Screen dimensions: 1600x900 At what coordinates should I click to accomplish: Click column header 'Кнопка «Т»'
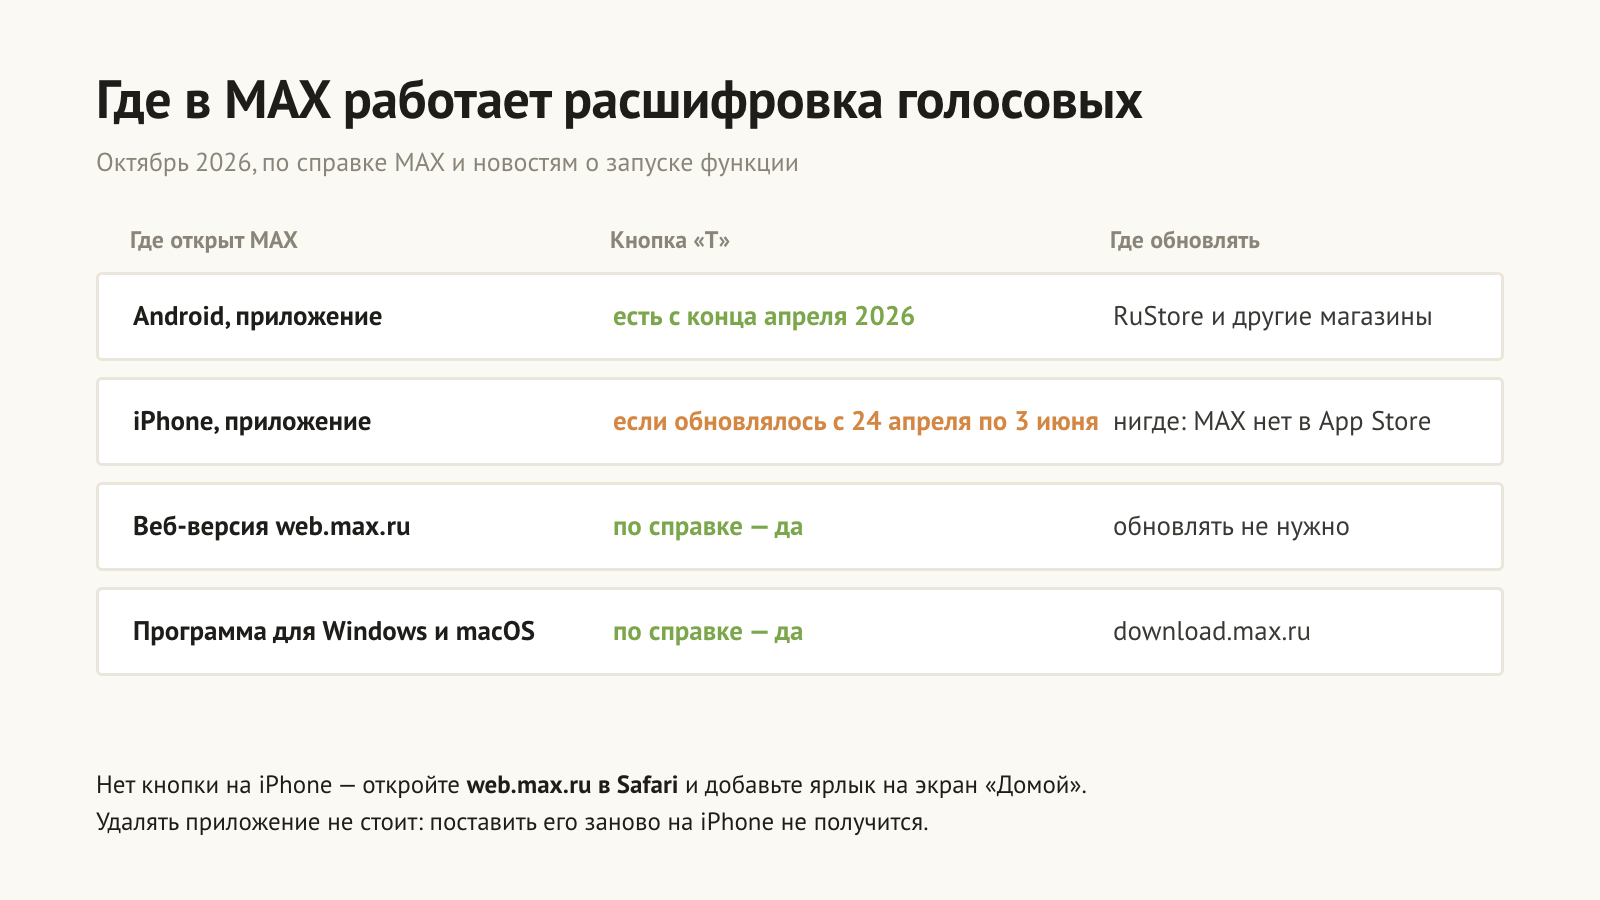(x=670, y=240)
